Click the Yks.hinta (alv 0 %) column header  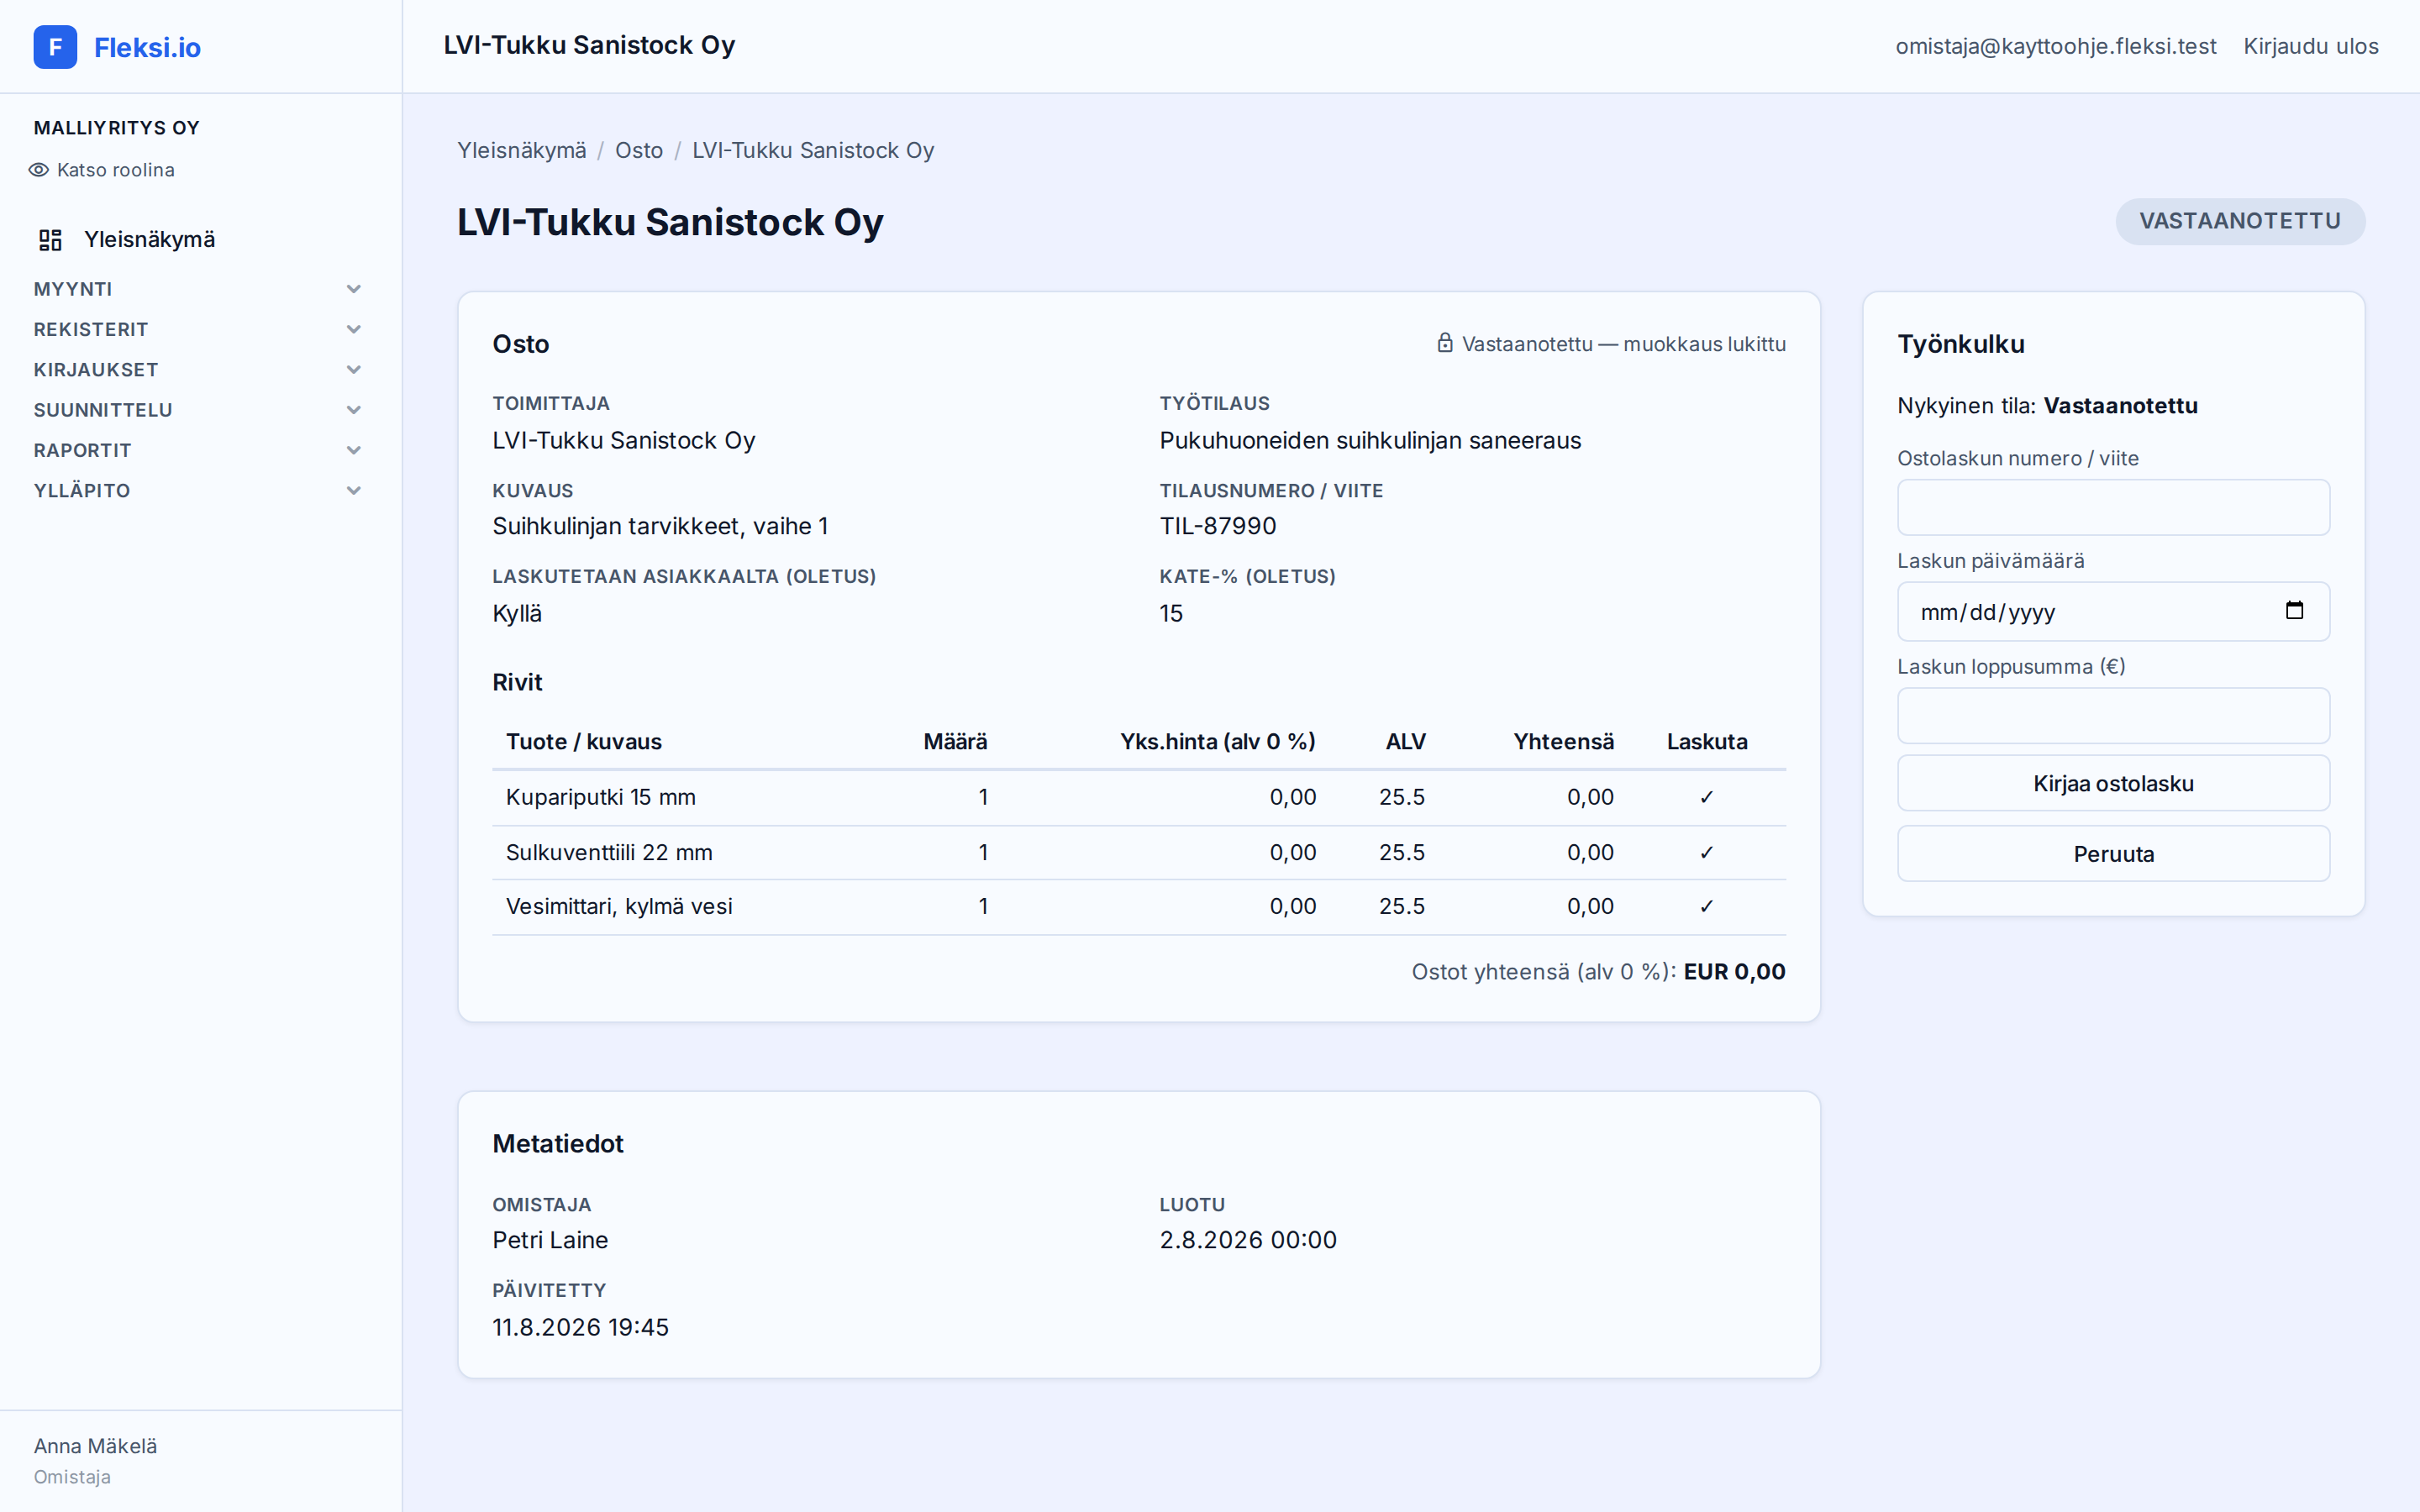click(1218, 742)
